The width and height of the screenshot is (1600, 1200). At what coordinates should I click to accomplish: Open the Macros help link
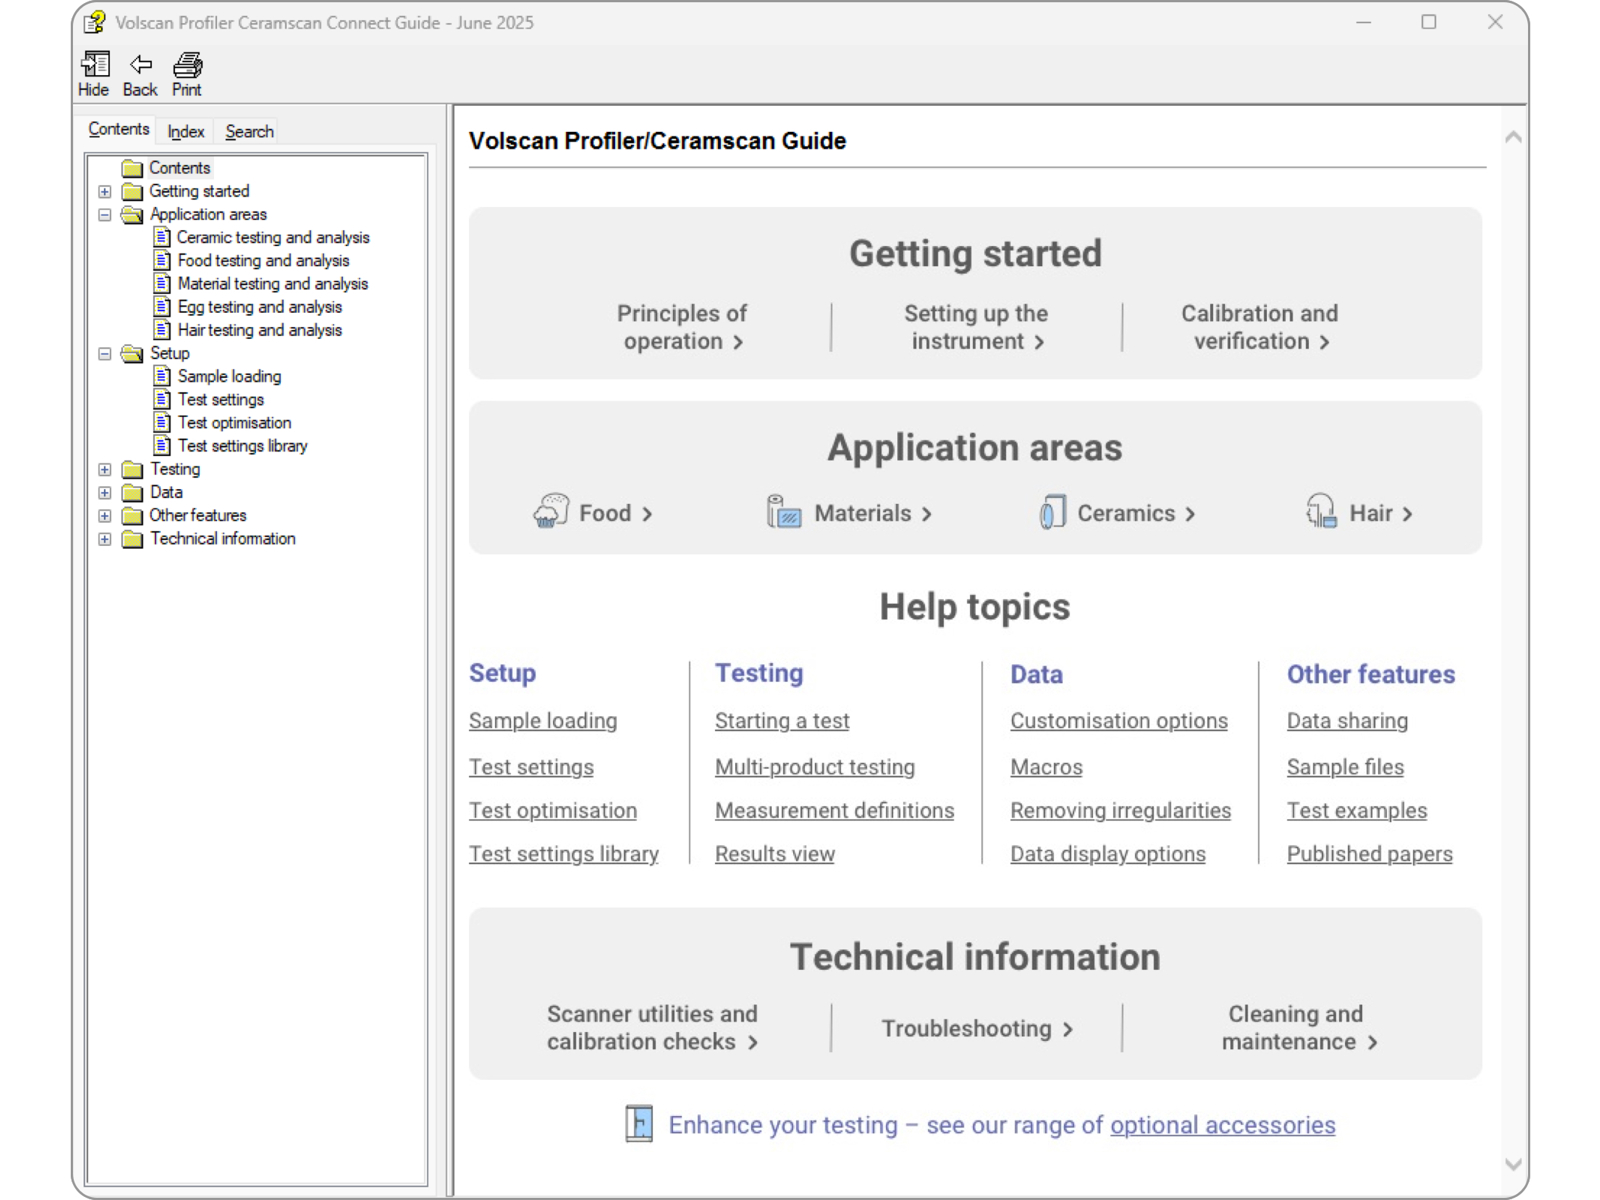click(x=1046, y=767)
